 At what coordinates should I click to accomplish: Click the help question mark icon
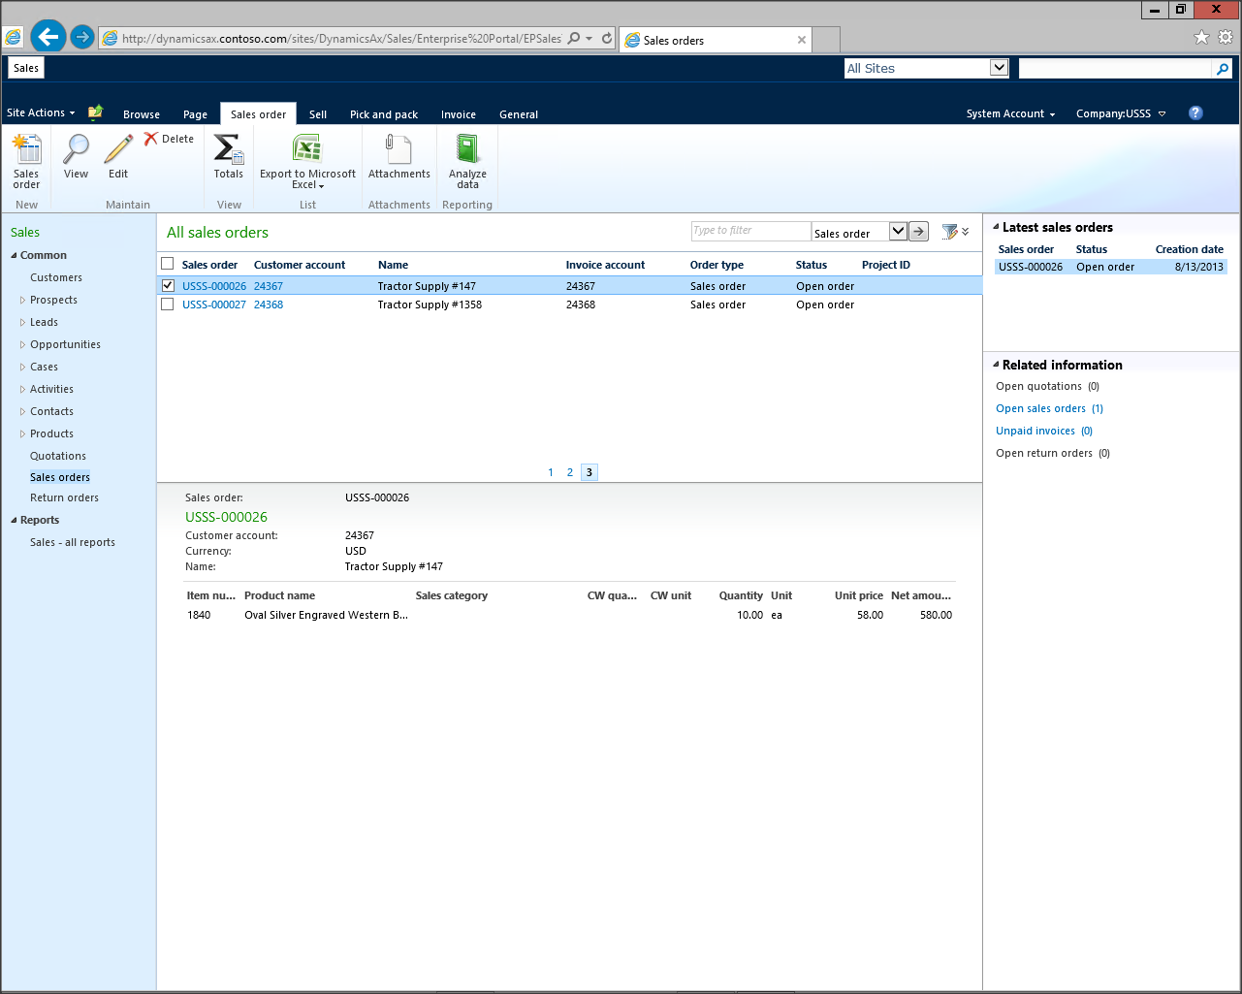(x=1195, y=113)
